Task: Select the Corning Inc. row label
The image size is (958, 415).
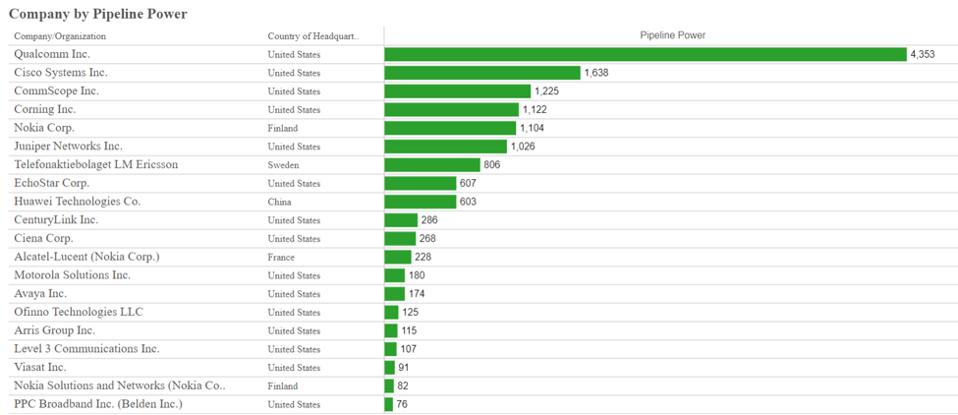Action: (45, 109)
